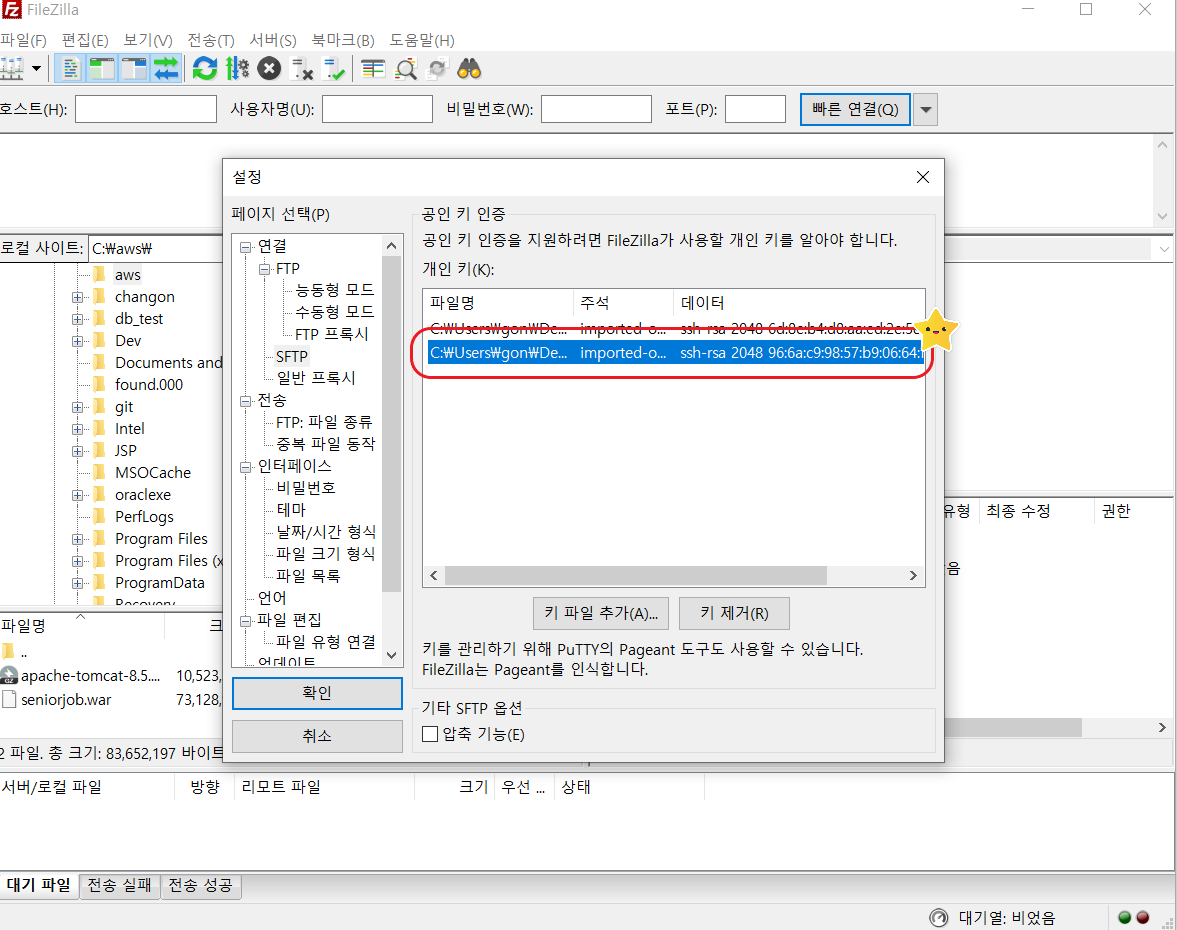The image size is (1177, 930).
Task: Collapse the 연결 tree node
Action: (x=245, y=247)
